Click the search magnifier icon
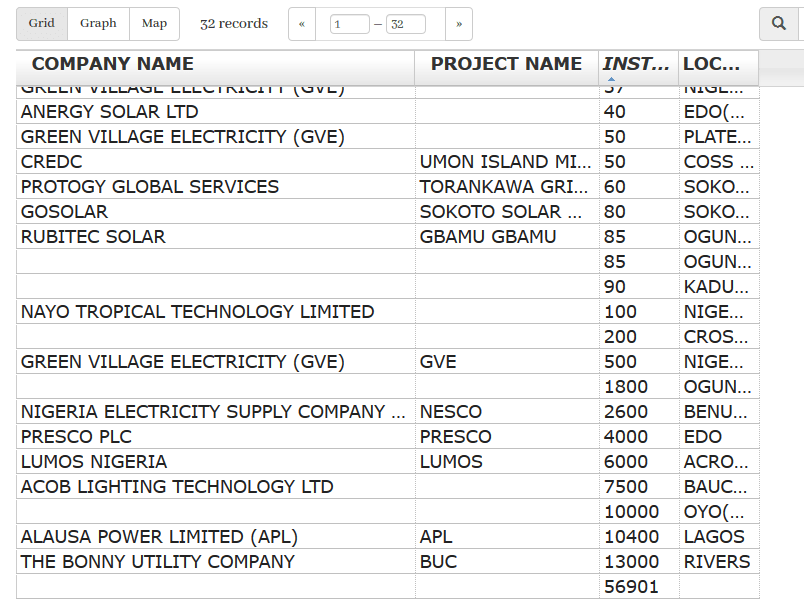Viewport: 804px width, 611px height. tap(779, 24)
